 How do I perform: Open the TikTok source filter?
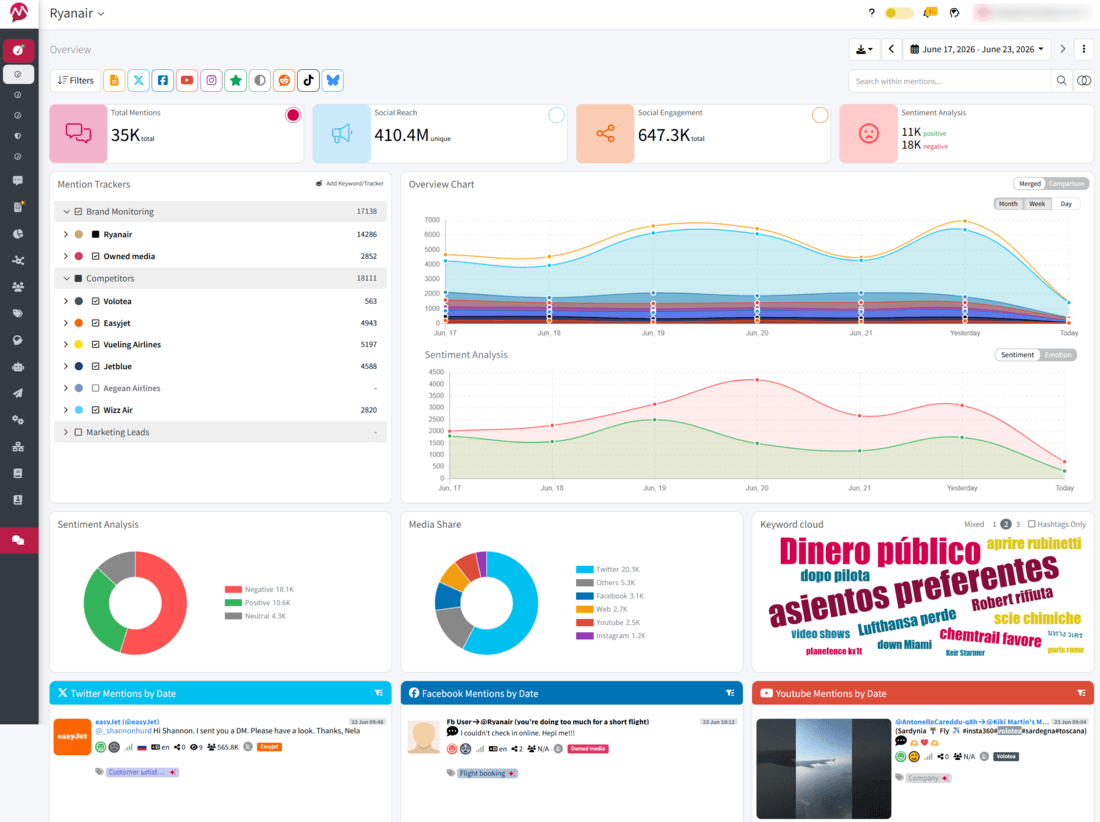309,81
